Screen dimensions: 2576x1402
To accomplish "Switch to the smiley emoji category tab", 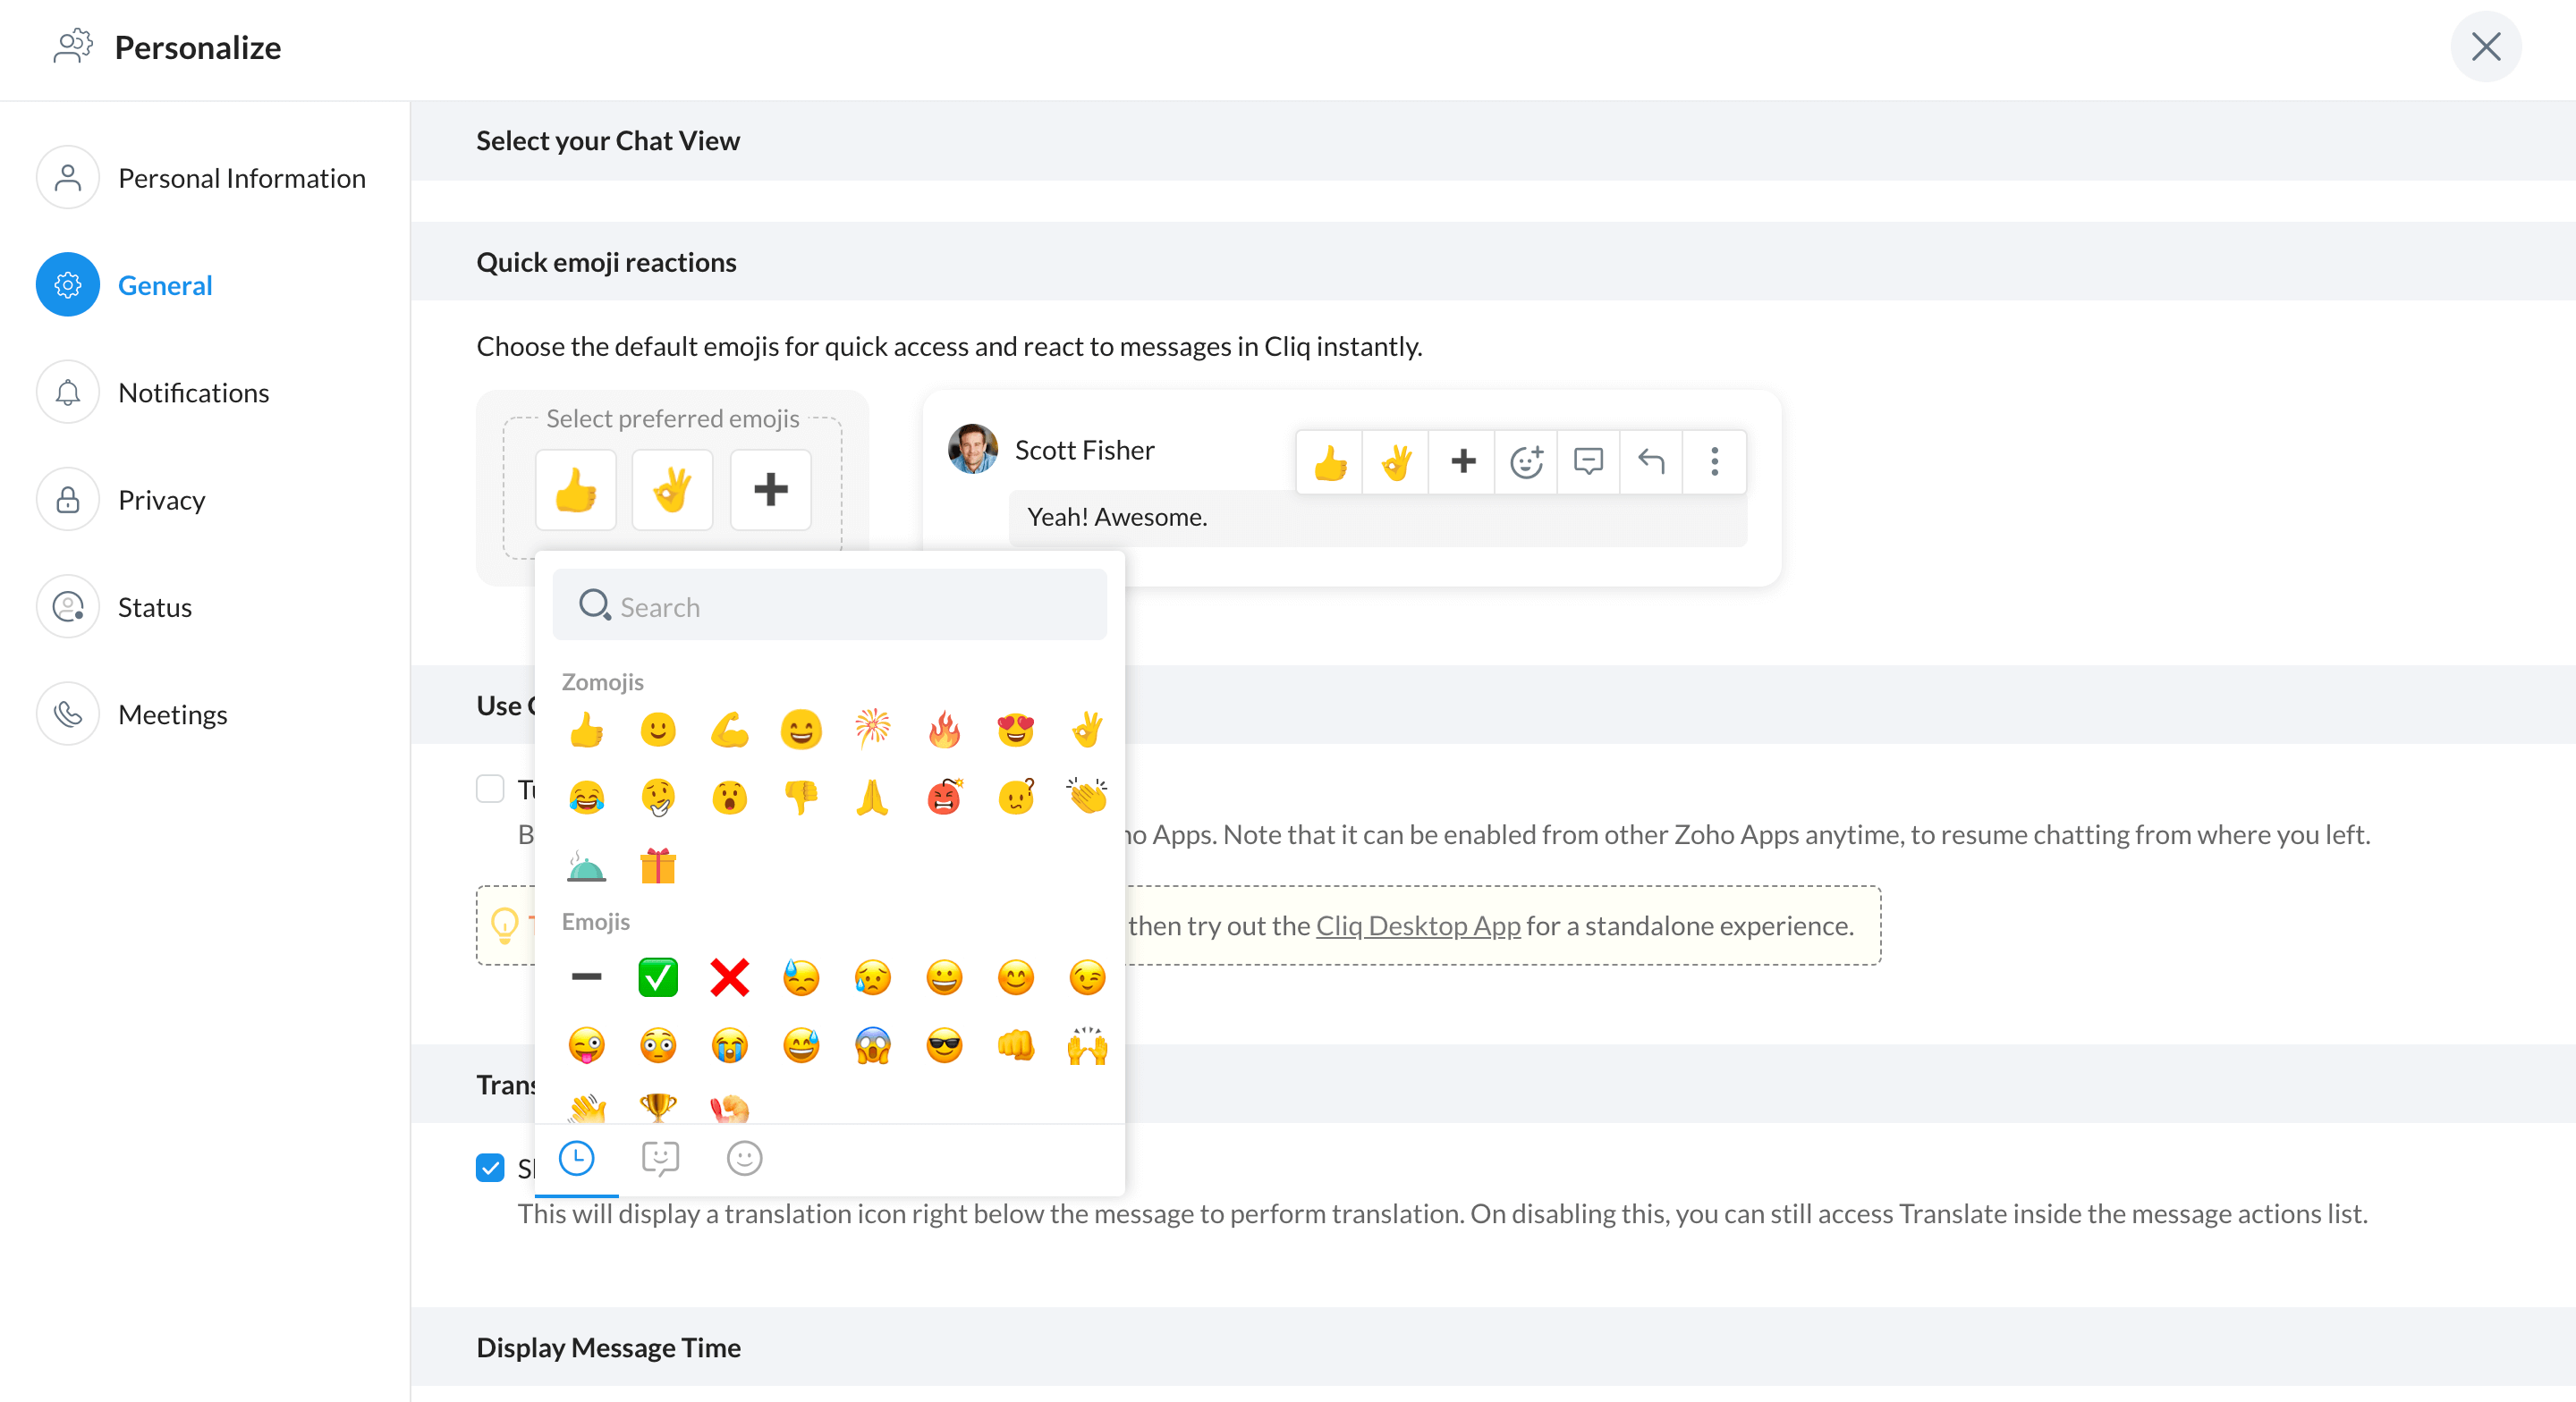I will pos(744,1158).
